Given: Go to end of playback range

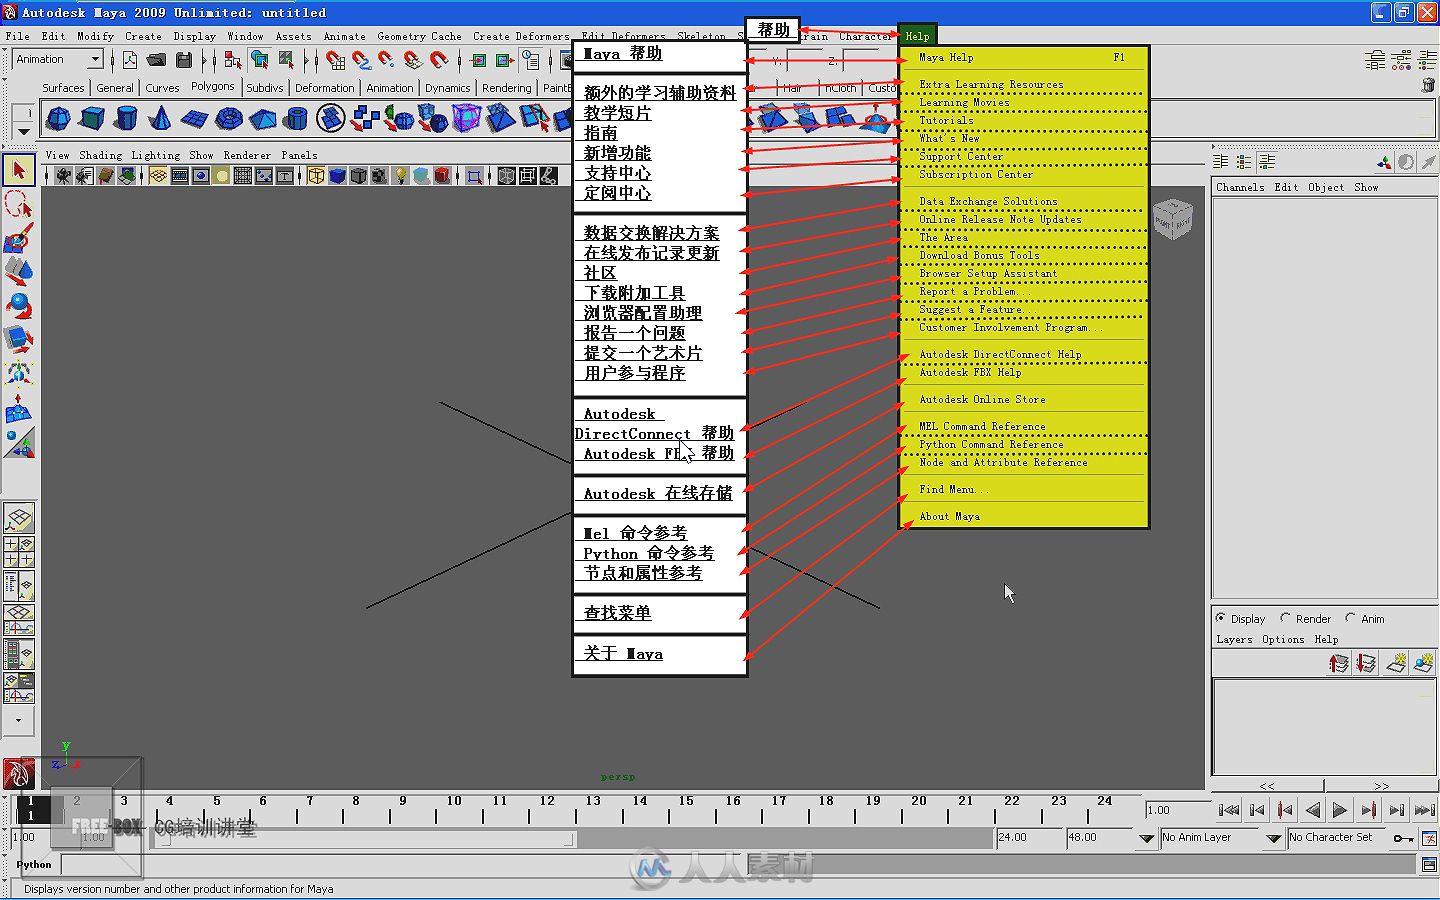Looking at the screenshot, I should point(1425,810).
